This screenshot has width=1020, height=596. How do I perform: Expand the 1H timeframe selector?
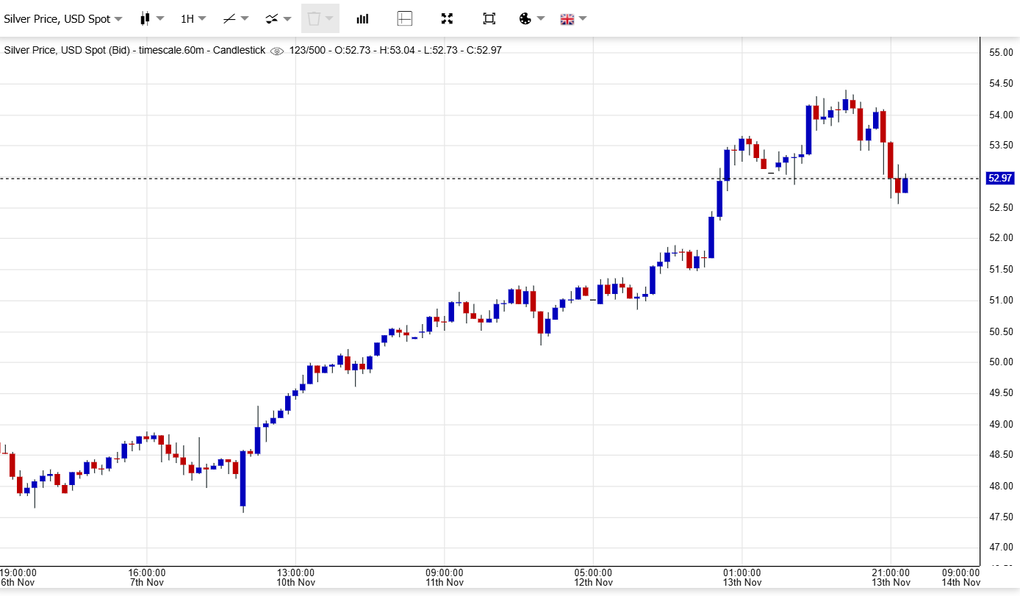coord(193,19)
